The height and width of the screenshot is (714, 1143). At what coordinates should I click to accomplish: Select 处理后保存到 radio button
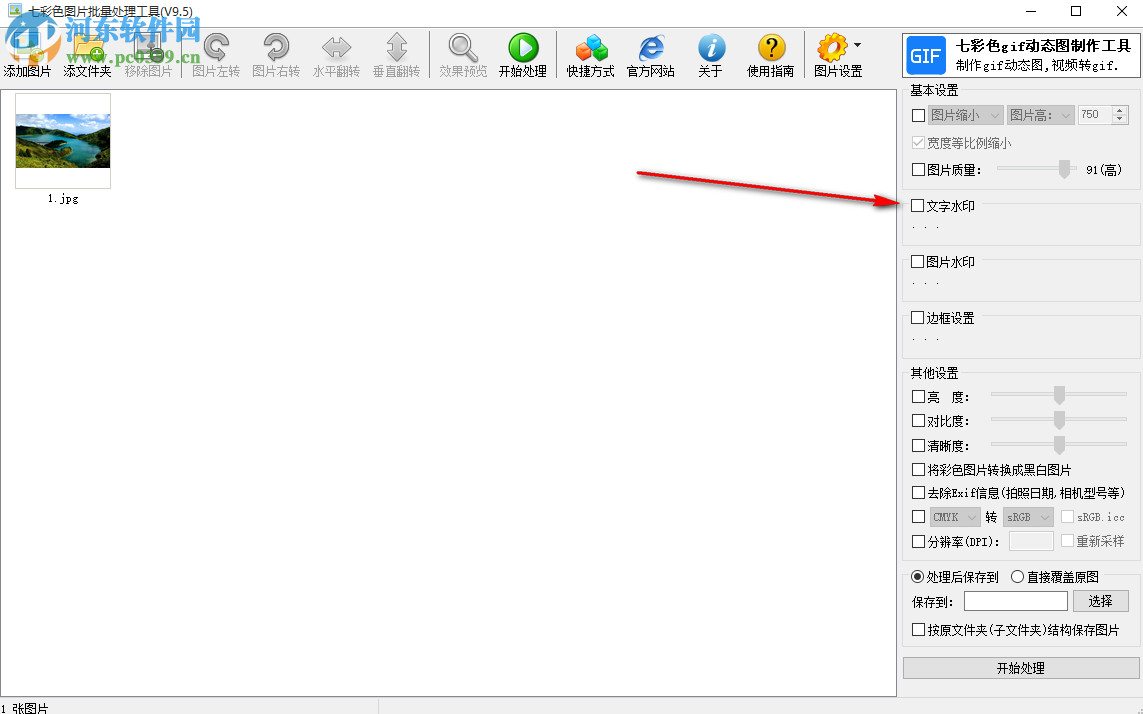[x=918, y=577]
